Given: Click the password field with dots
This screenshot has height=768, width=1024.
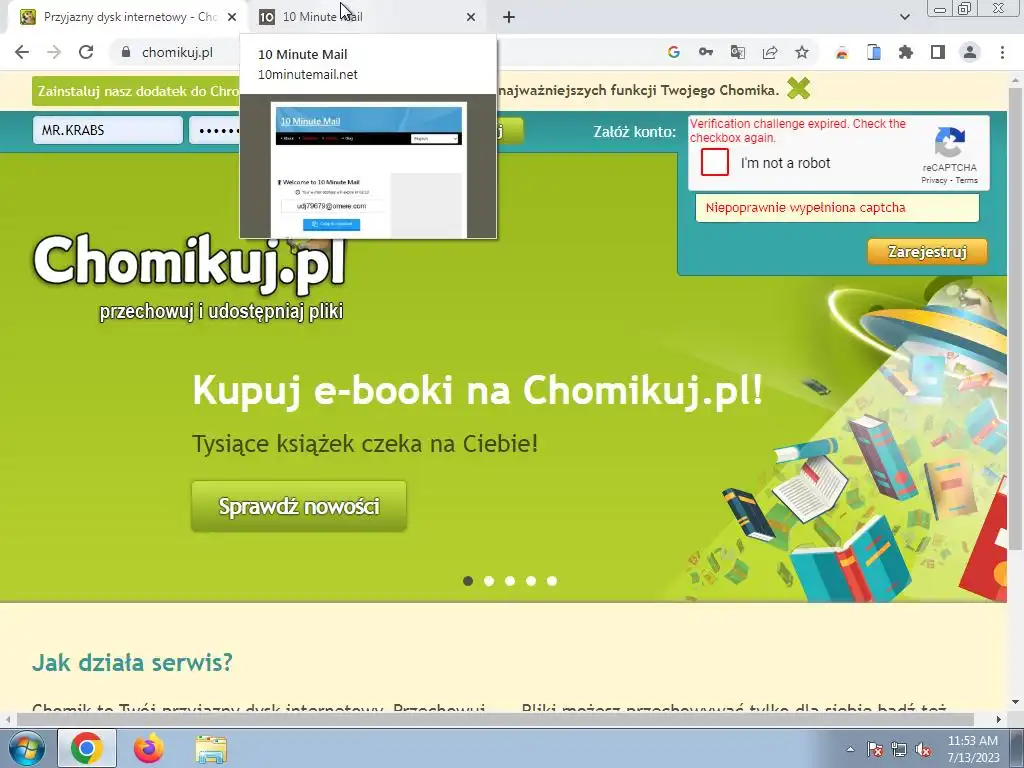Looking at the screenshot, I should click(215, 130).
